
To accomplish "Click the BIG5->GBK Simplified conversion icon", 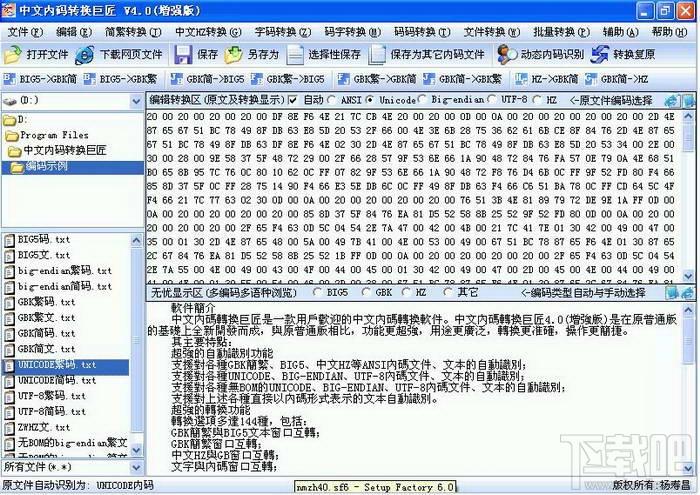I will (x=10, y=79).
